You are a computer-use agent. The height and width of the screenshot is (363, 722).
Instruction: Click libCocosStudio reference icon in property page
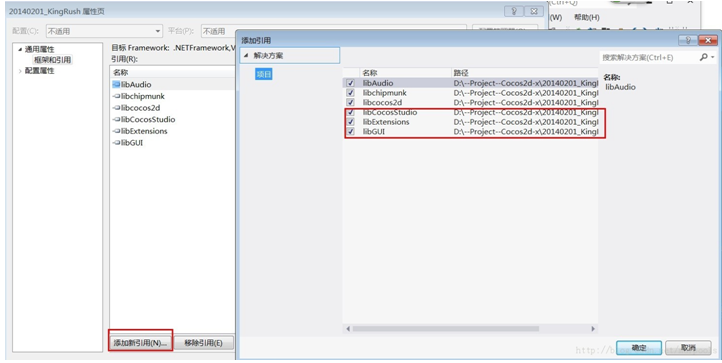pos(116,119)
